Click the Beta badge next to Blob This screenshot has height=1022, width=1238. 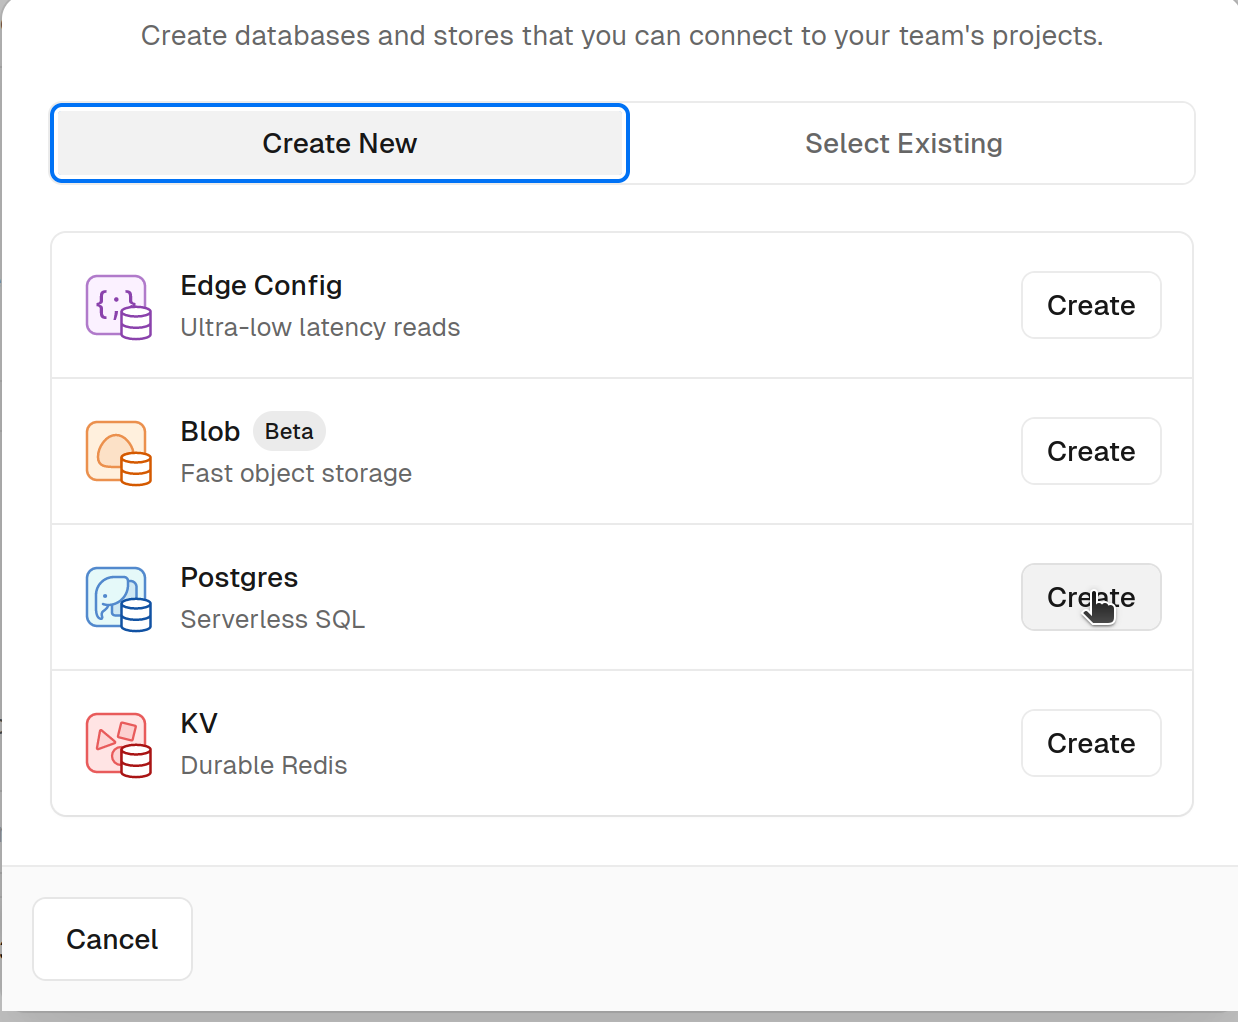coord(289,431)
